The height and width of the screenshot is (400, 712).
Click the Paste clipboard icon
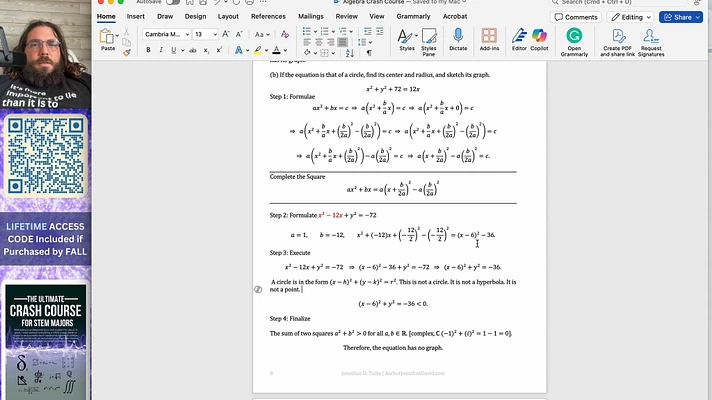[106, 36]
